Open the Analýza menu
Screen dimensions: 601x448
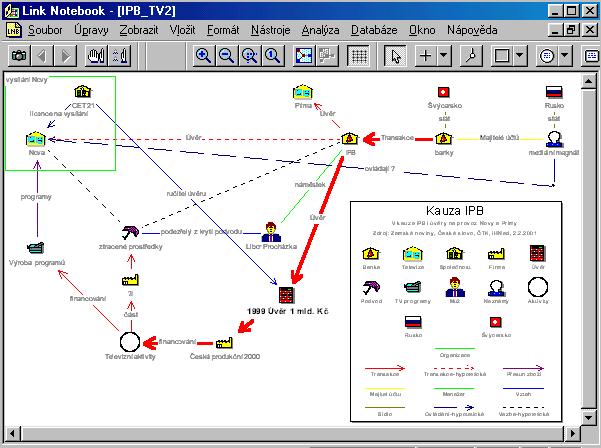(320, 30)
